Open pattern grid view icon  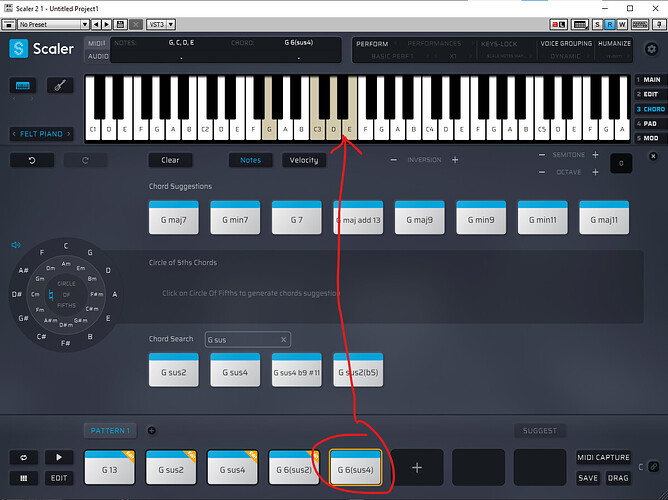[x=23, y=478]
